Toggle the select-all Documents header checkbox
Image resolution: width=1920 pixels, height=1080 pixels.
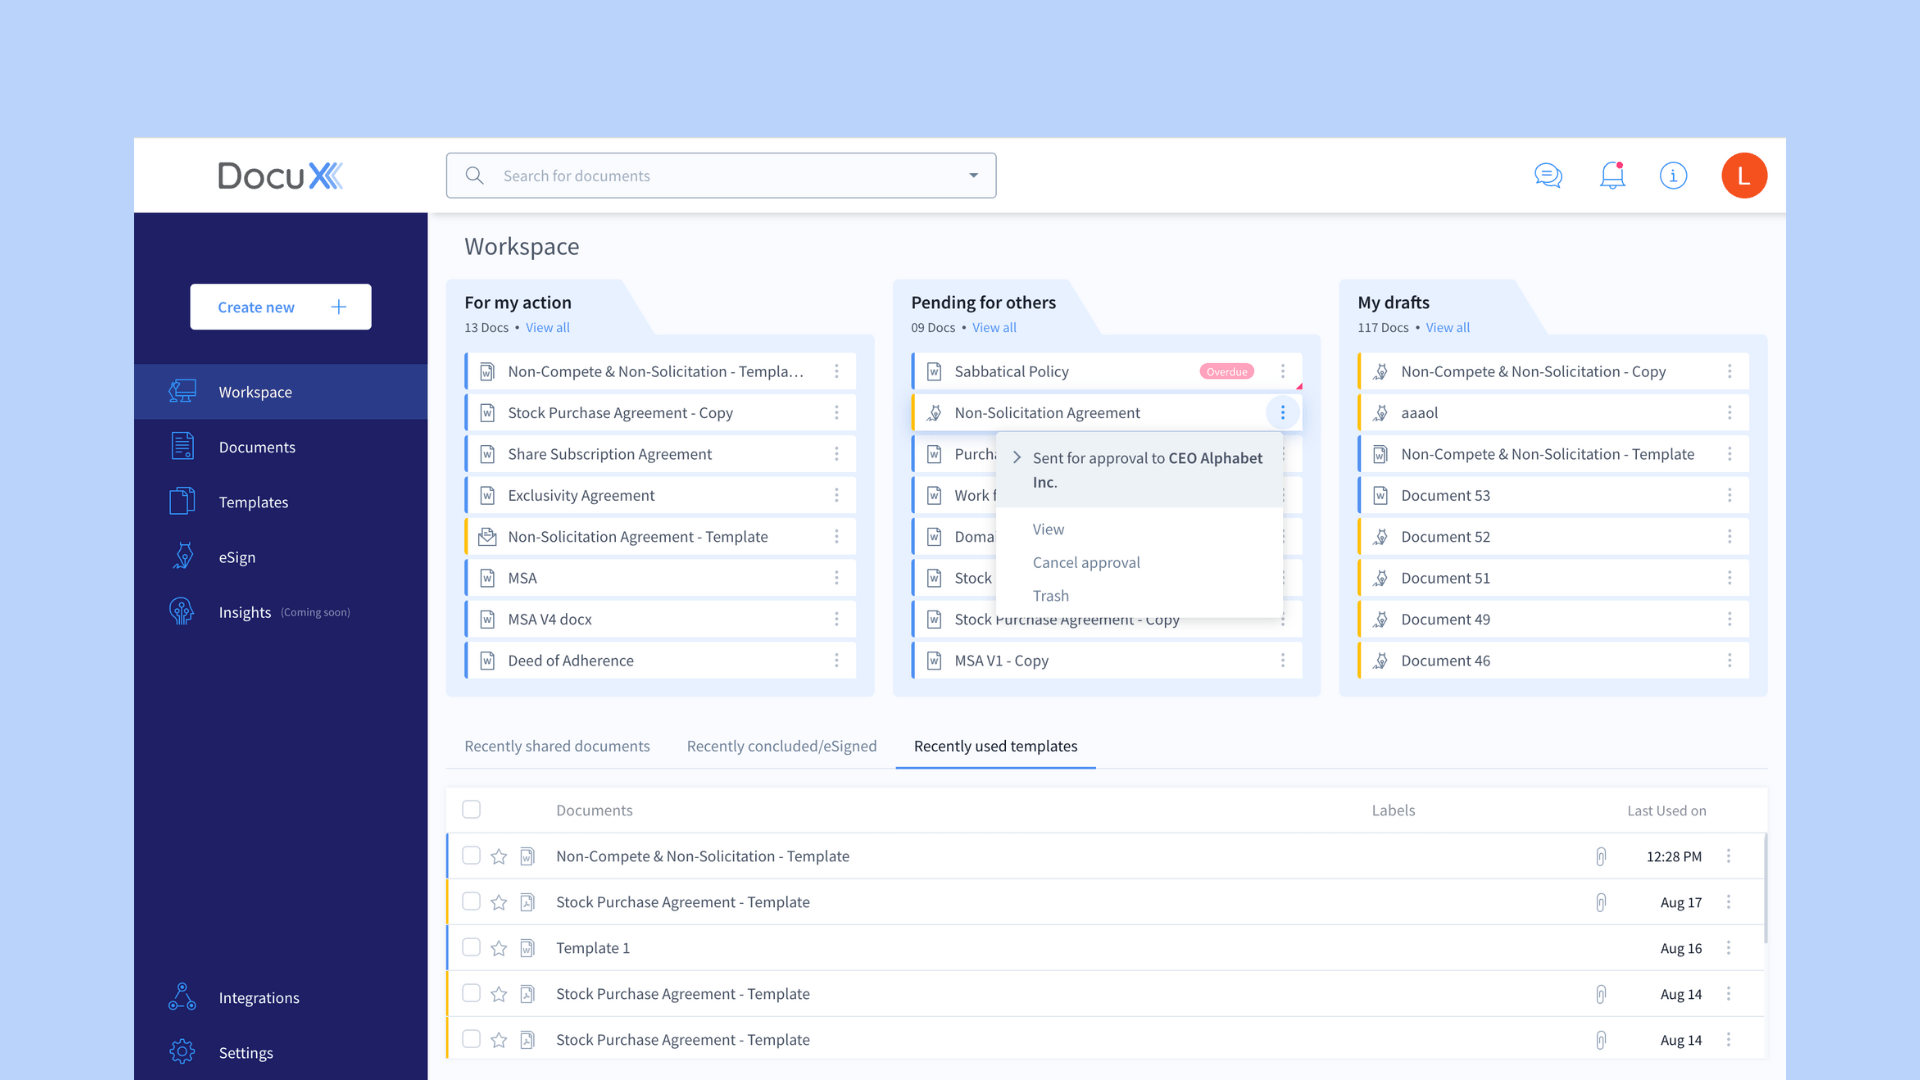coord(471,810)
